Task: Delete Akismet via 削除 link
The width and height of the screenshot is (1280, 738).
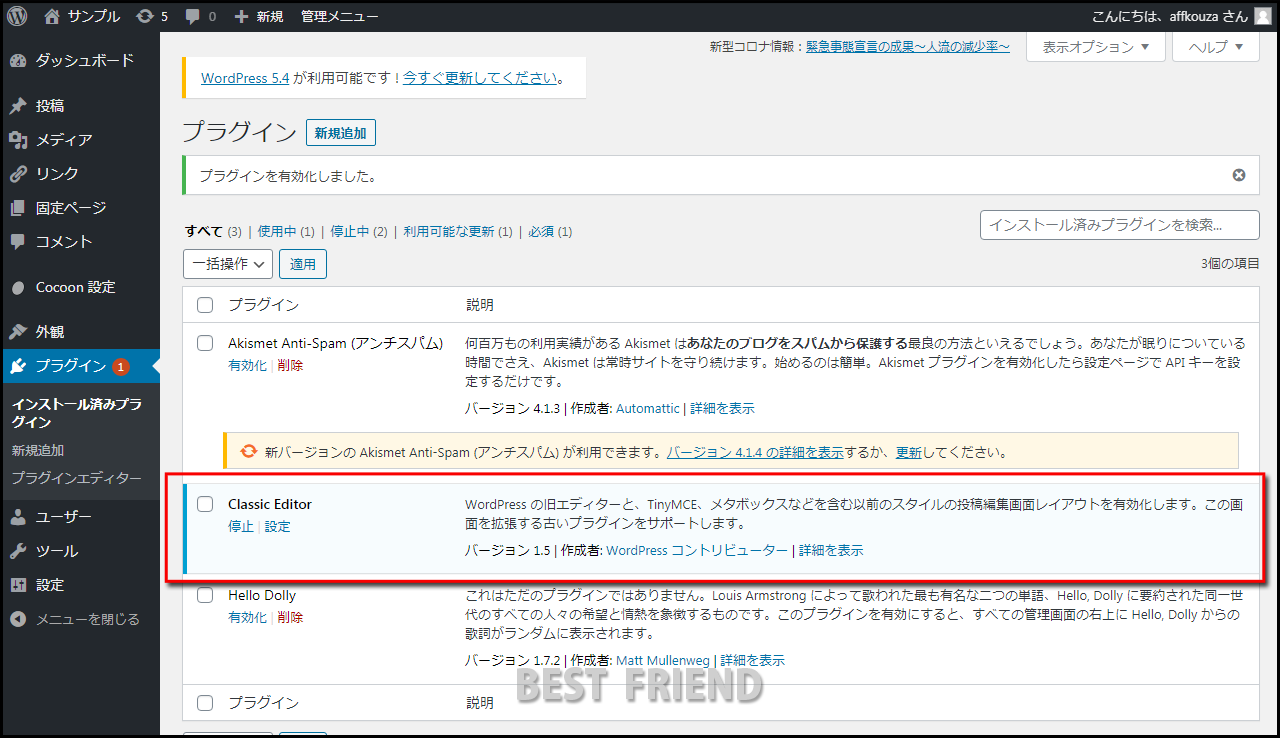Action: [x=290, y=366]
